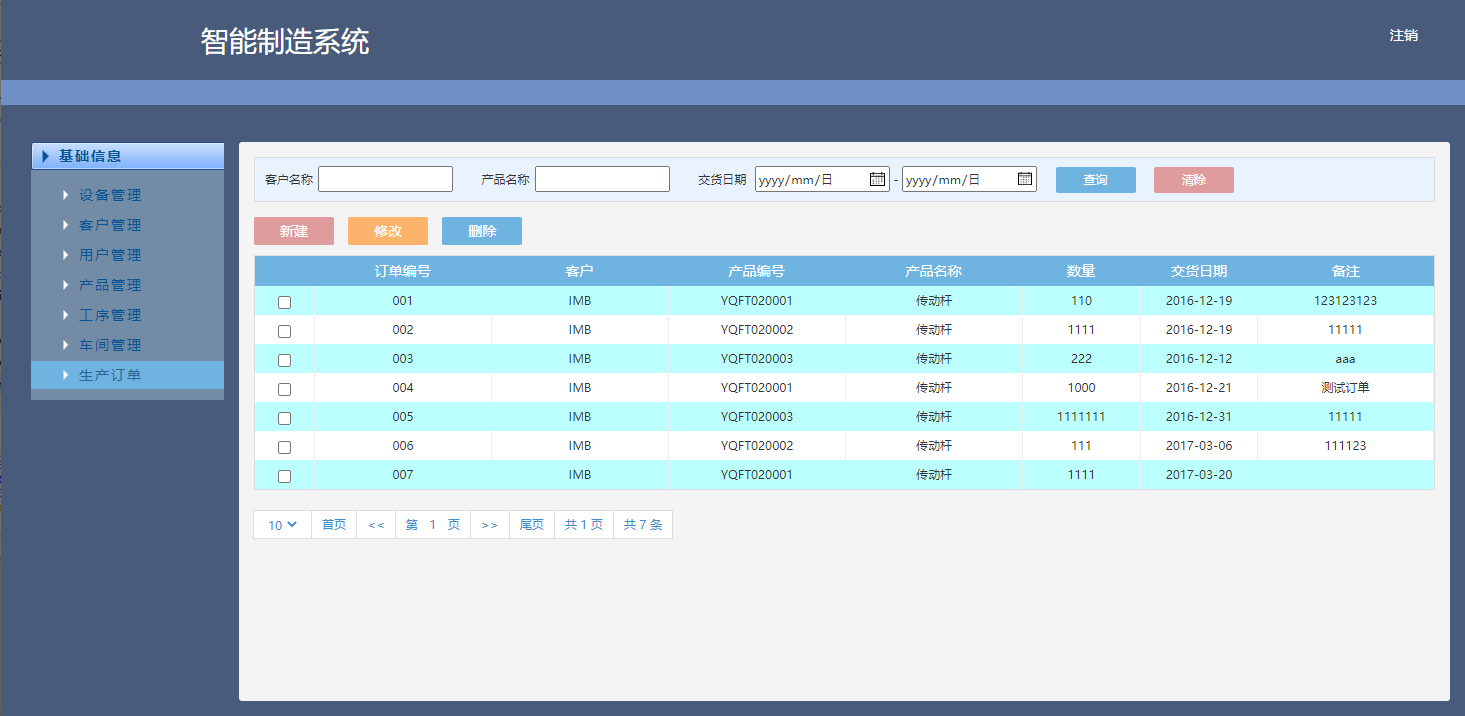Click the 删除 delete button
The width and height of the screenshot is (1465, 716).
click(x=481, y=231)
